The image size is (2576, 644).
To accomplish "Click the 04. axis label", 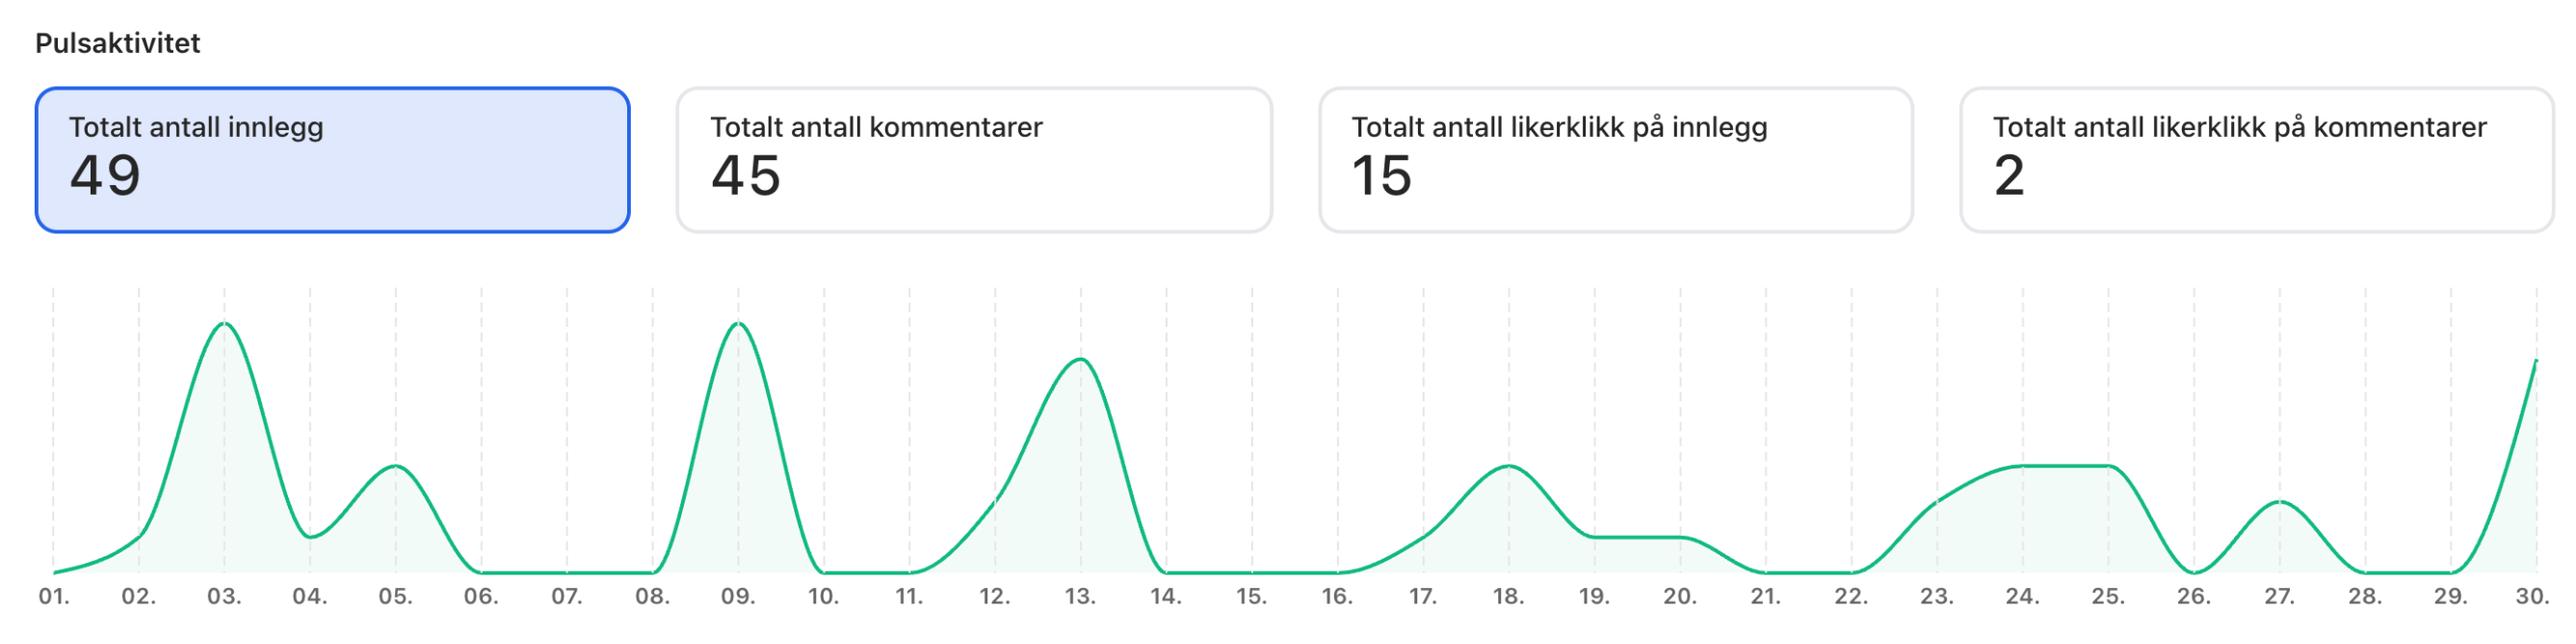I will (310, 597).
